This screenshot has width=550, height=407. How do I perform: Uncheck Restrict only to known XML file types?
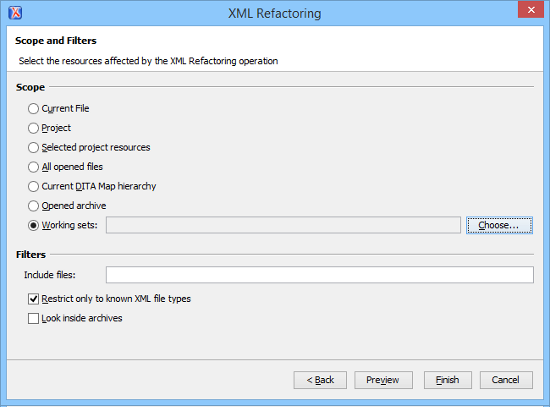pos(33,299)
